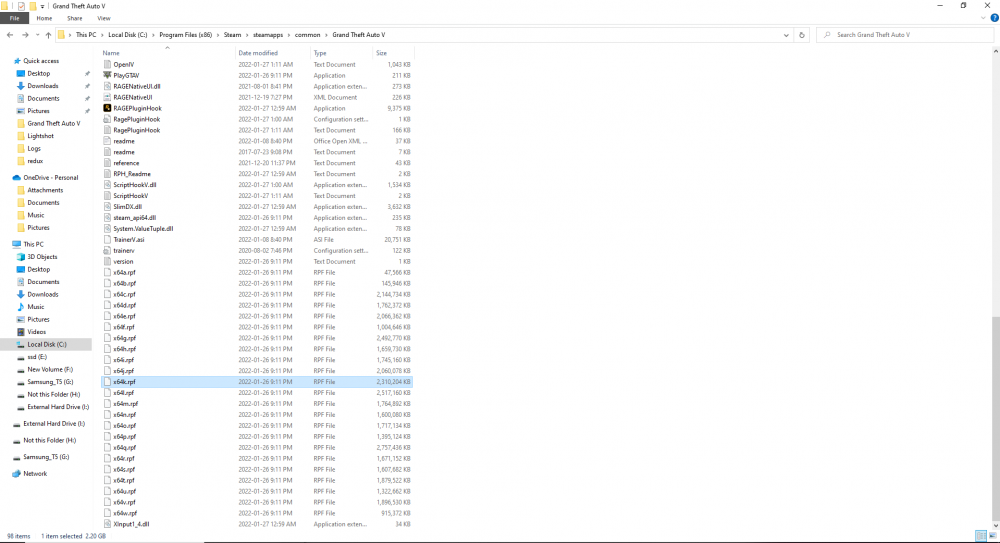
Task: Go up one folder level
Action: [48, 35]
